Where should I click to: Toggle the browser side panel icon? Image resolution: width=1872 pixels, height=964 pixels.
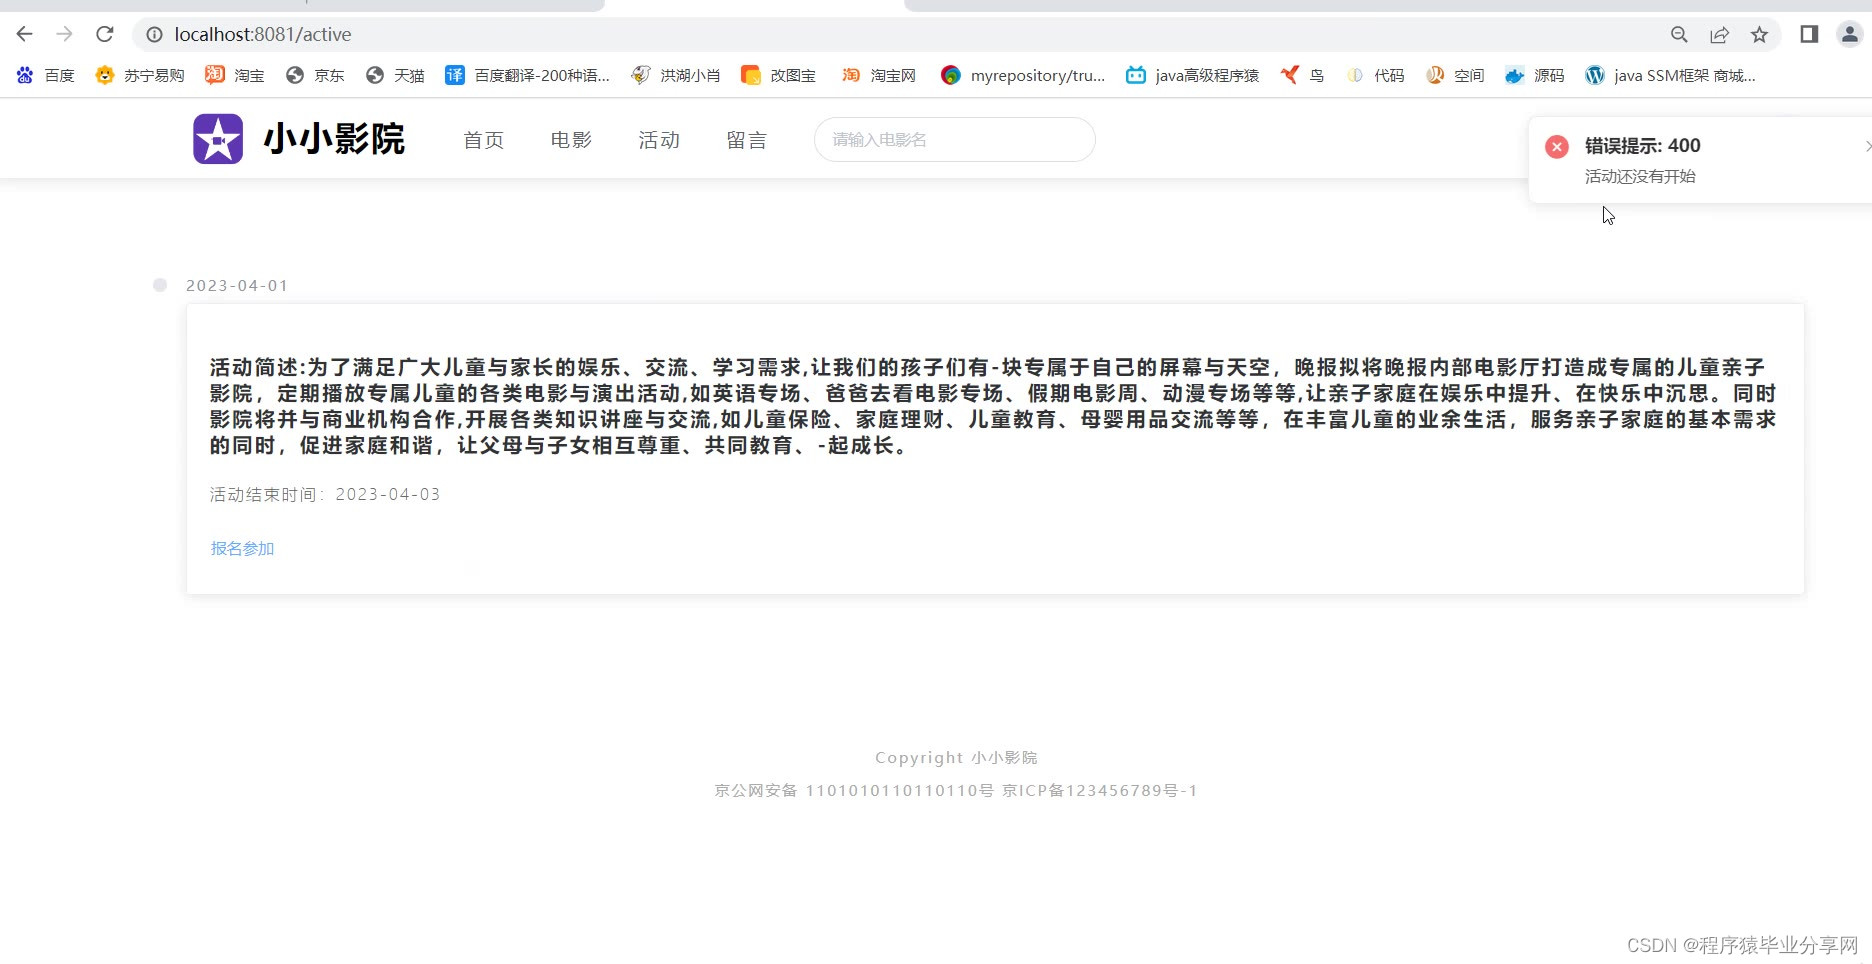click(1809, 35)
